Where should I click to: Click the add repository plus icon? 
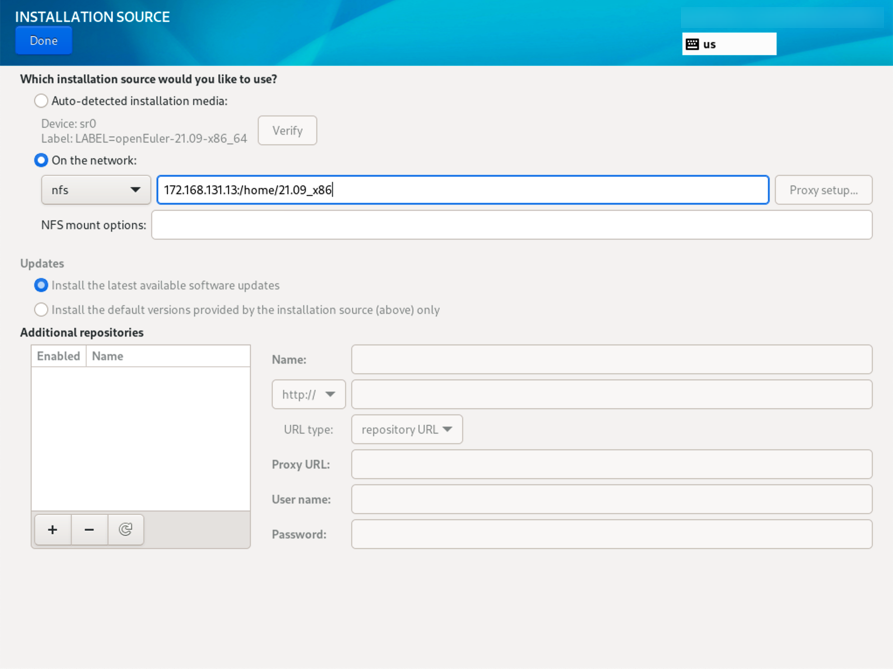pos(53,530)
